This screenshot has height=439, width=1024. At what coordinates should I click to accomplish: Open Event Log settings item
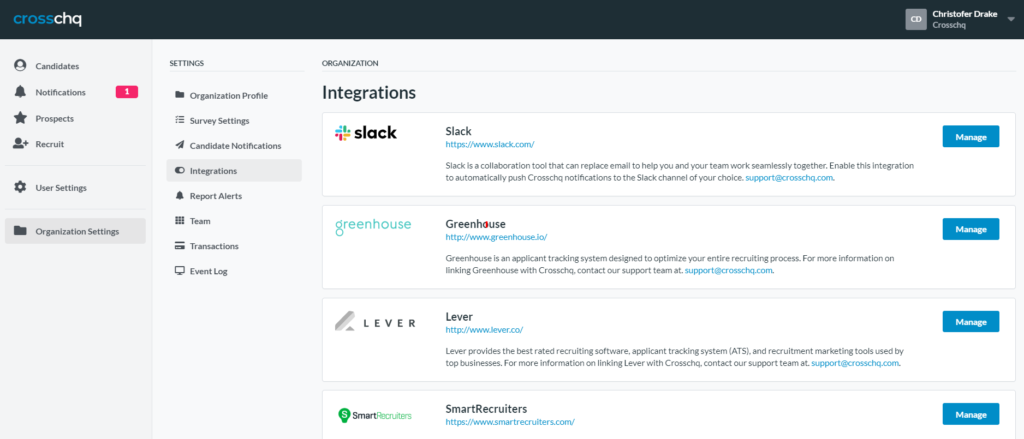tap(208, 271)
